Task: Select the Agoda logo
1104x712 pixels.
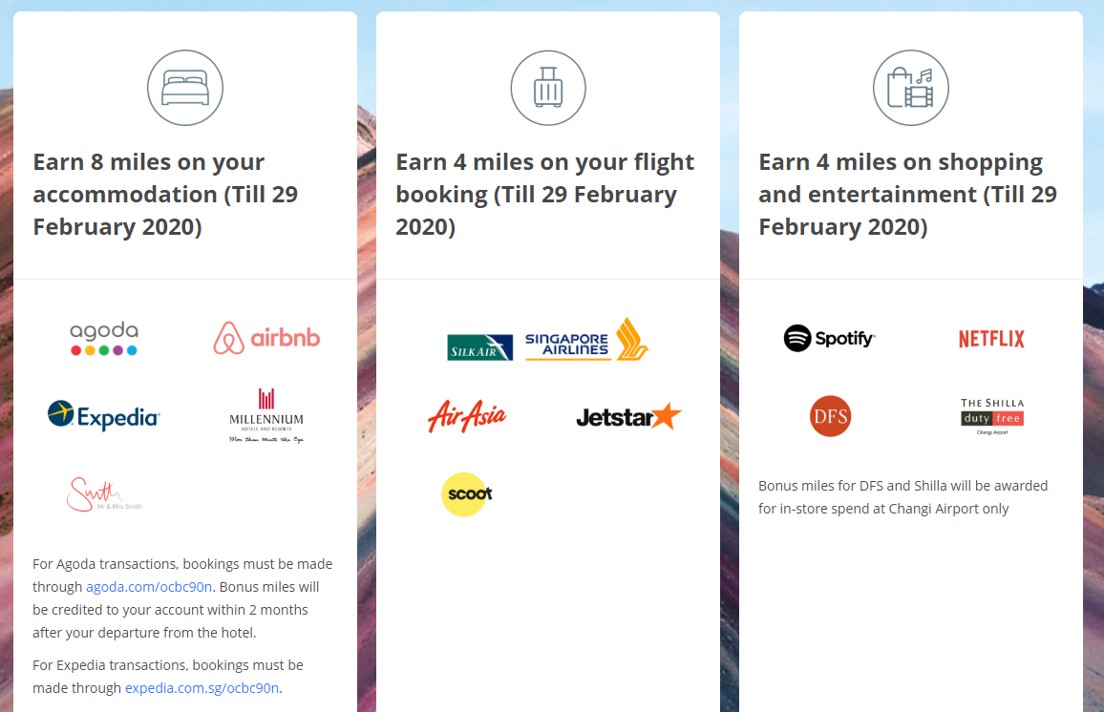Action: click(x=104, y=339)
